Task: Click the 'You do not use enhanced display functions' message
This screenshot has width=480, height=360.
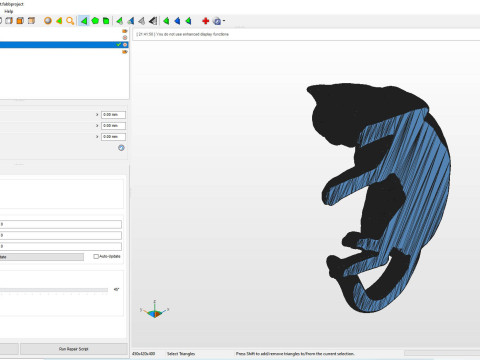Action: (192, 34)
